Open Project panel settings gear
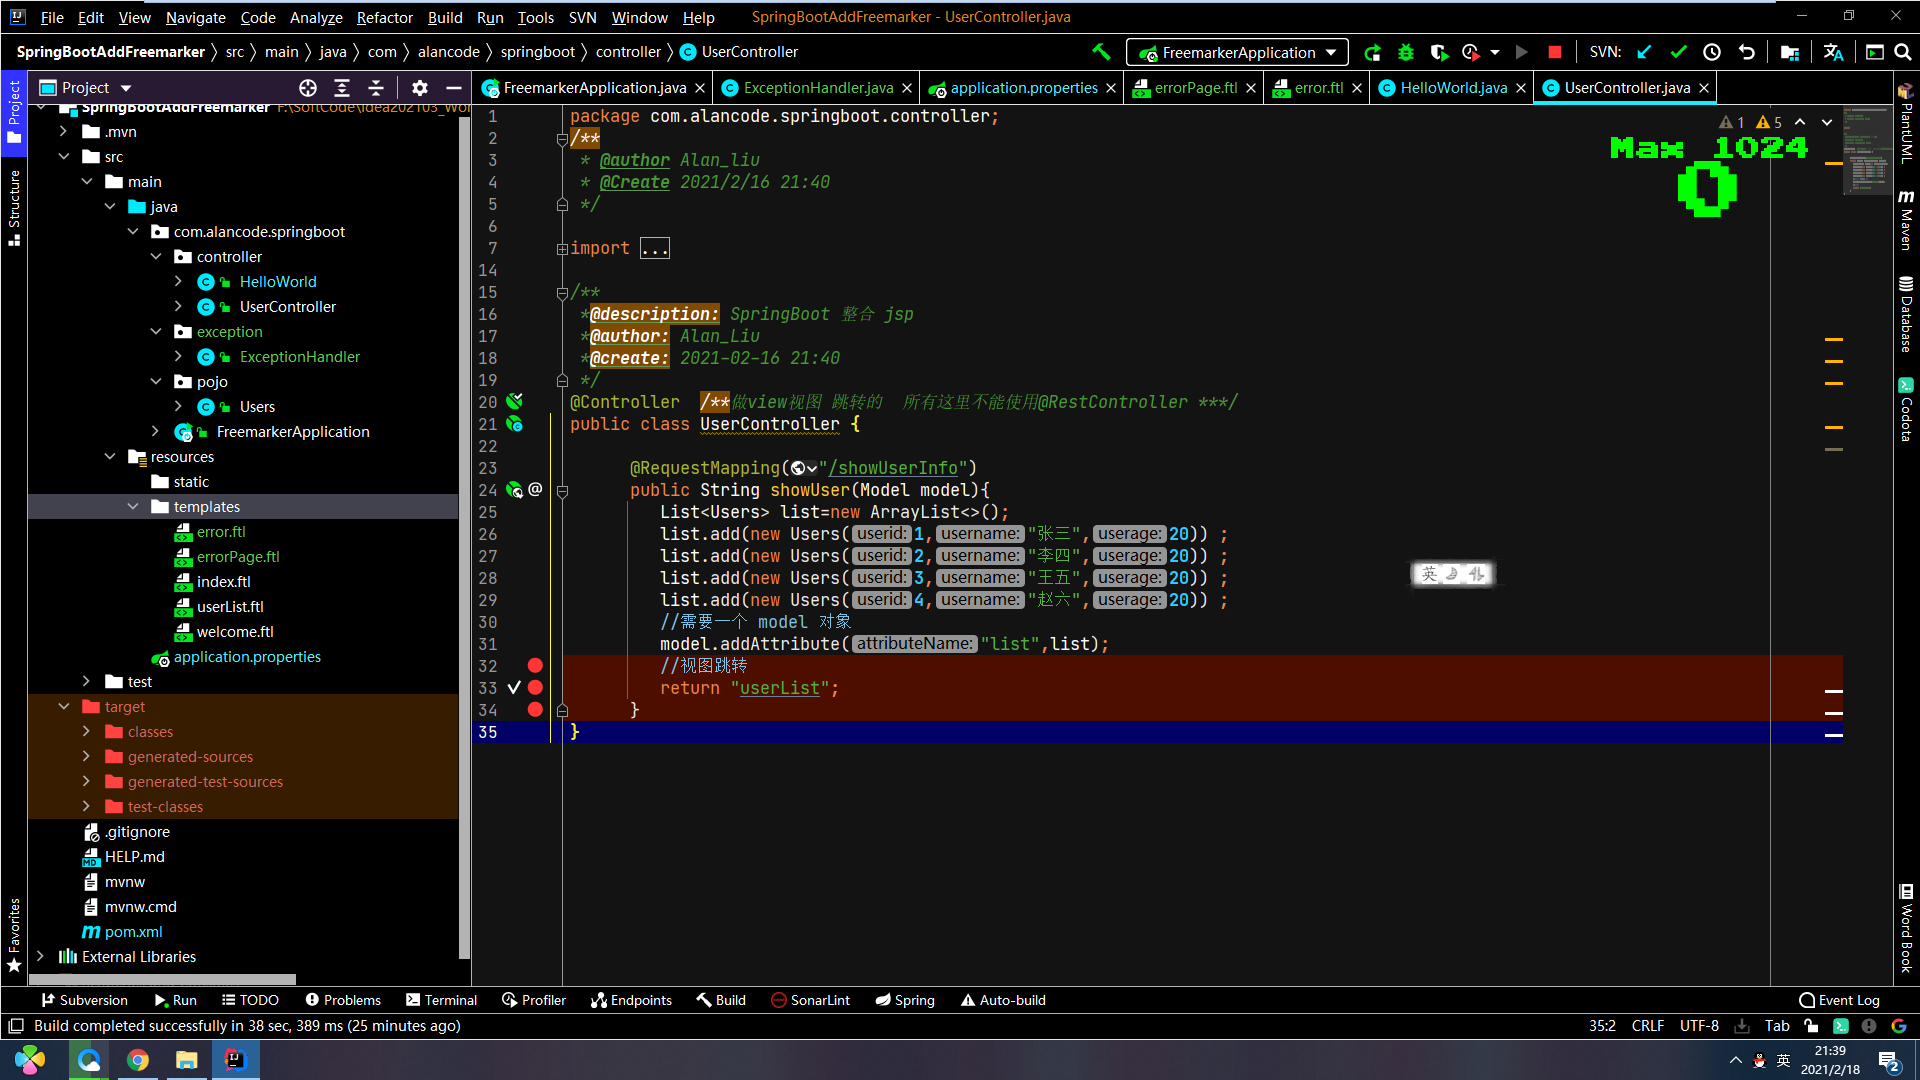The height and width of the screenshot is (1080, 1920). 420,88
